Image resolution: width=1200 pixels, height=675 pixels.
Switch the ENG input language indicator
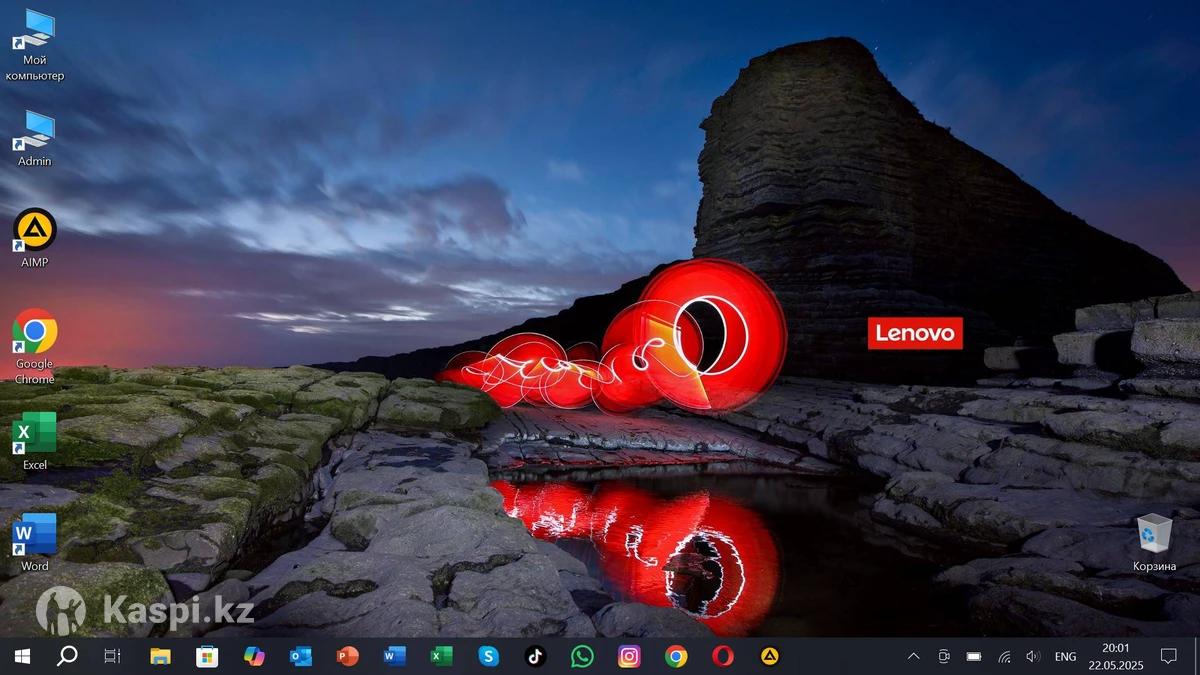coord(1065,656)
